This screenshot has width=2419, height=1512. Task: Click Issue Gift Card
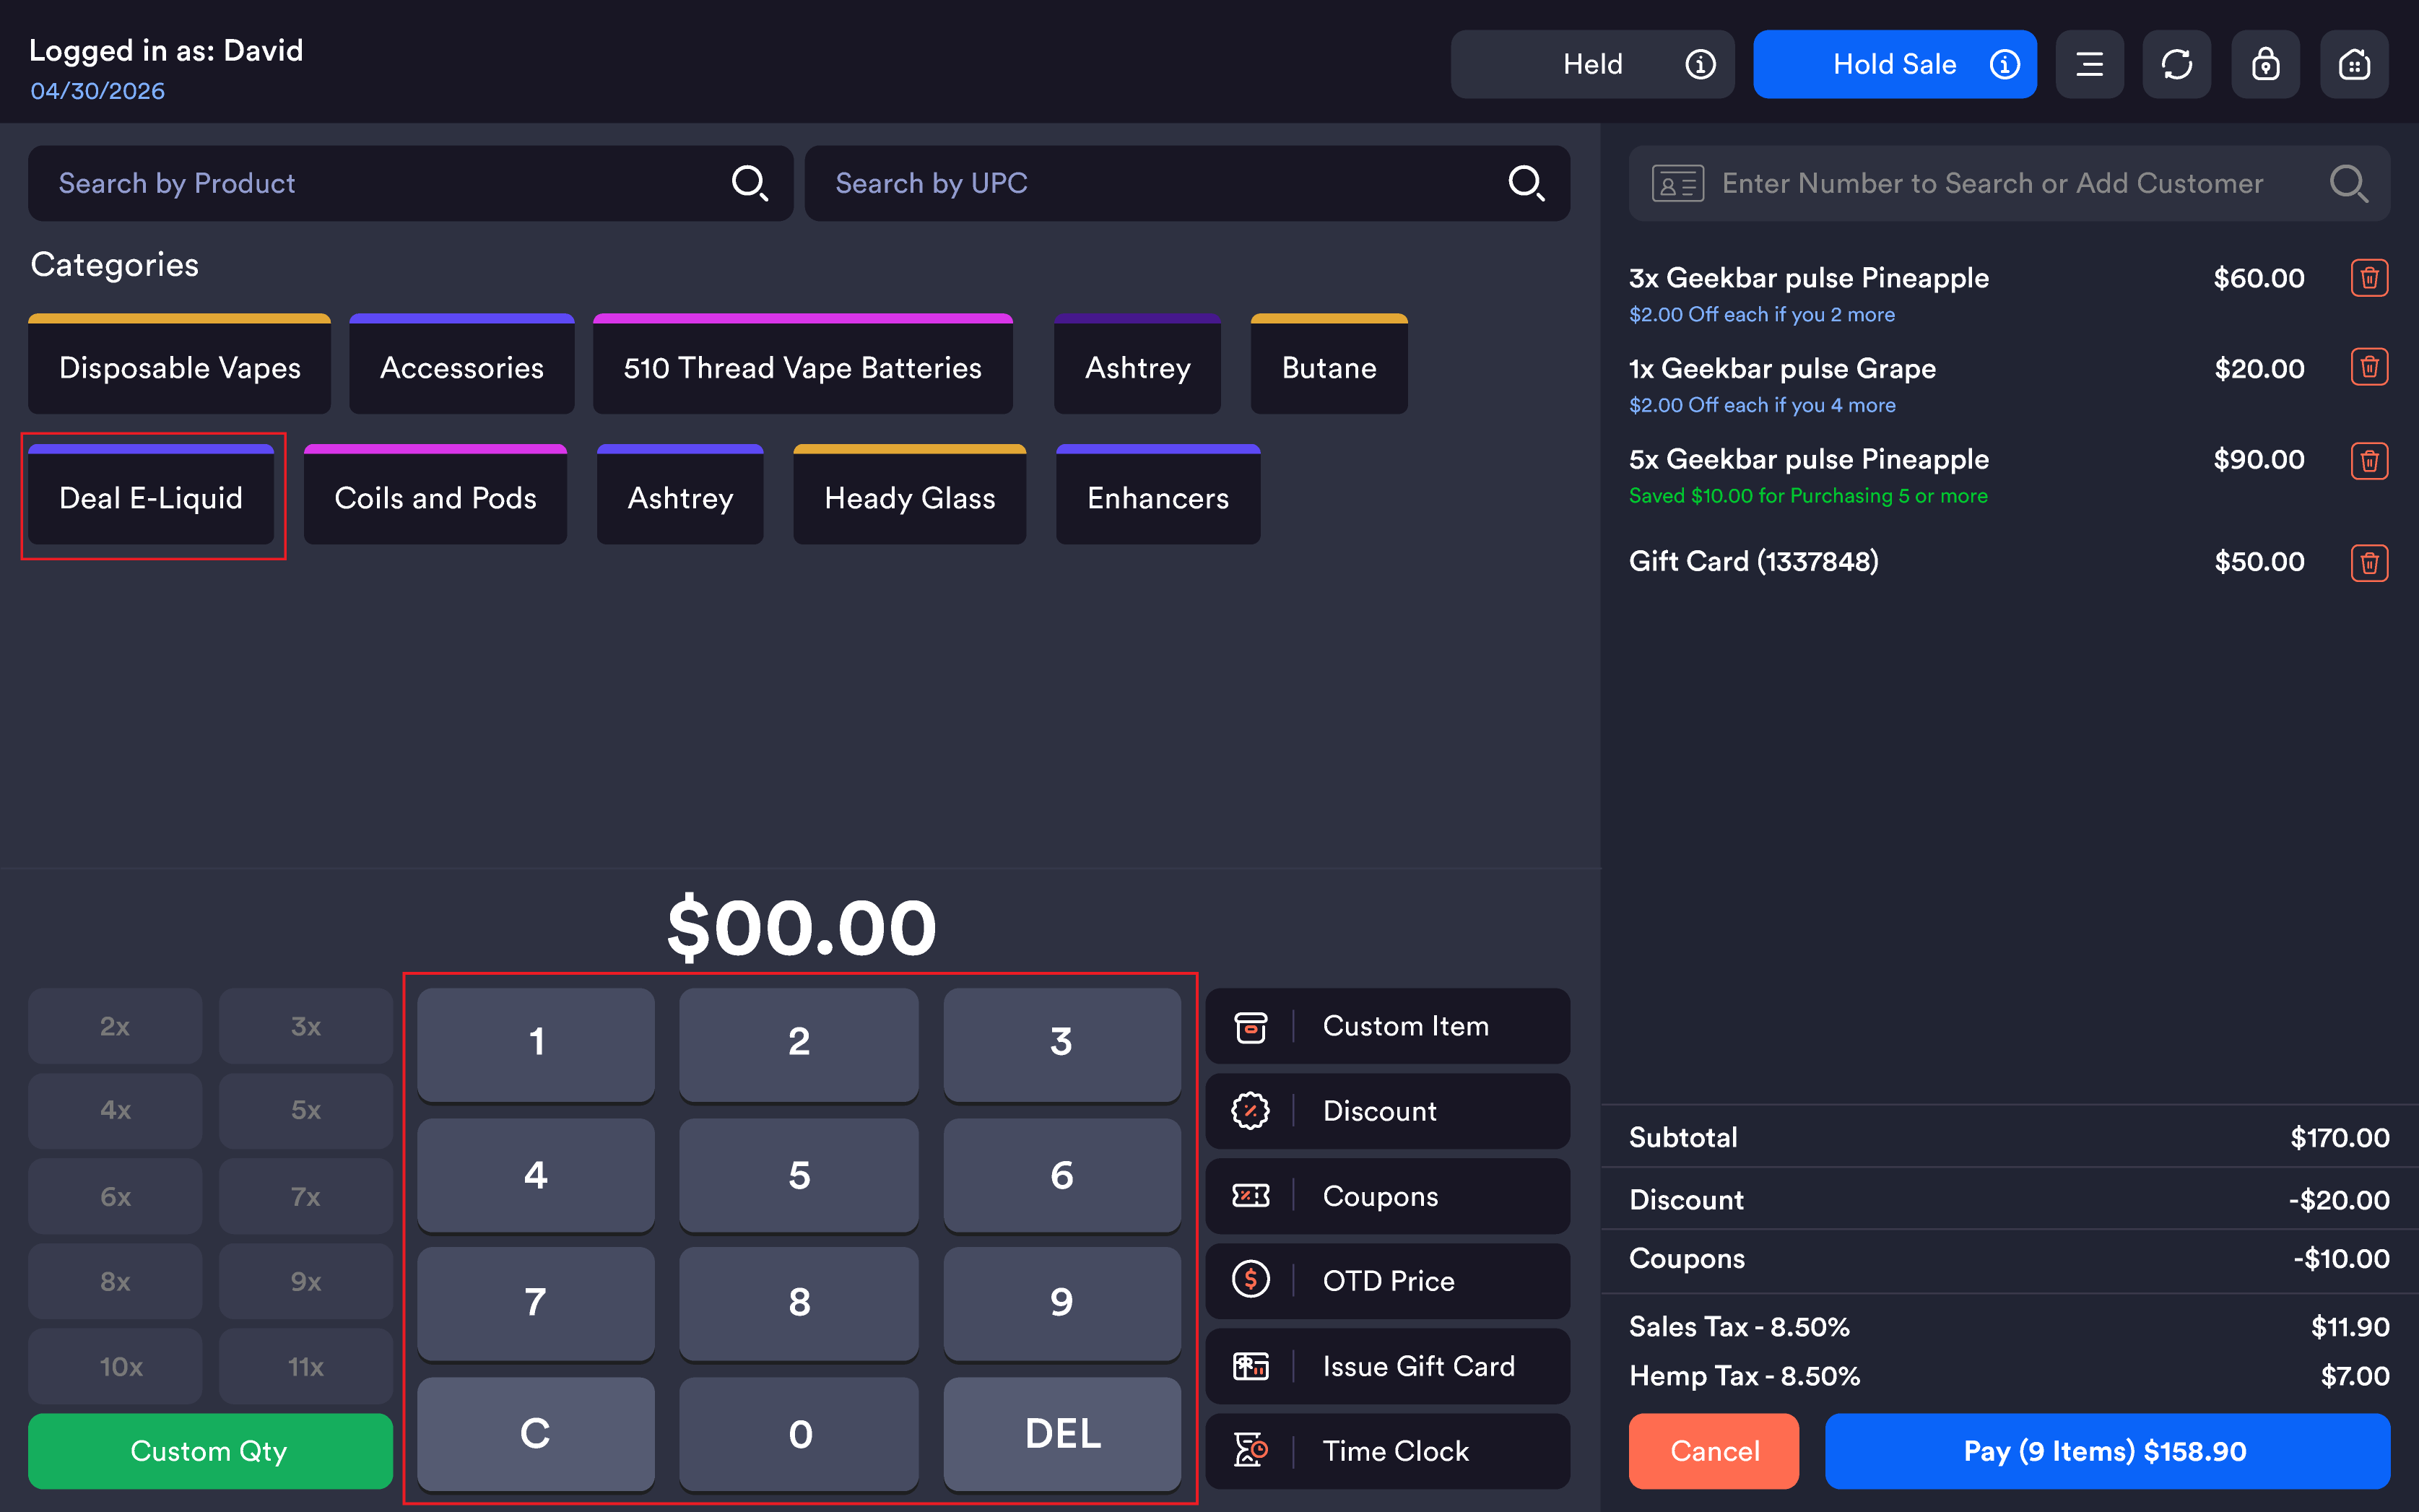click(x=1387, y=1366)
